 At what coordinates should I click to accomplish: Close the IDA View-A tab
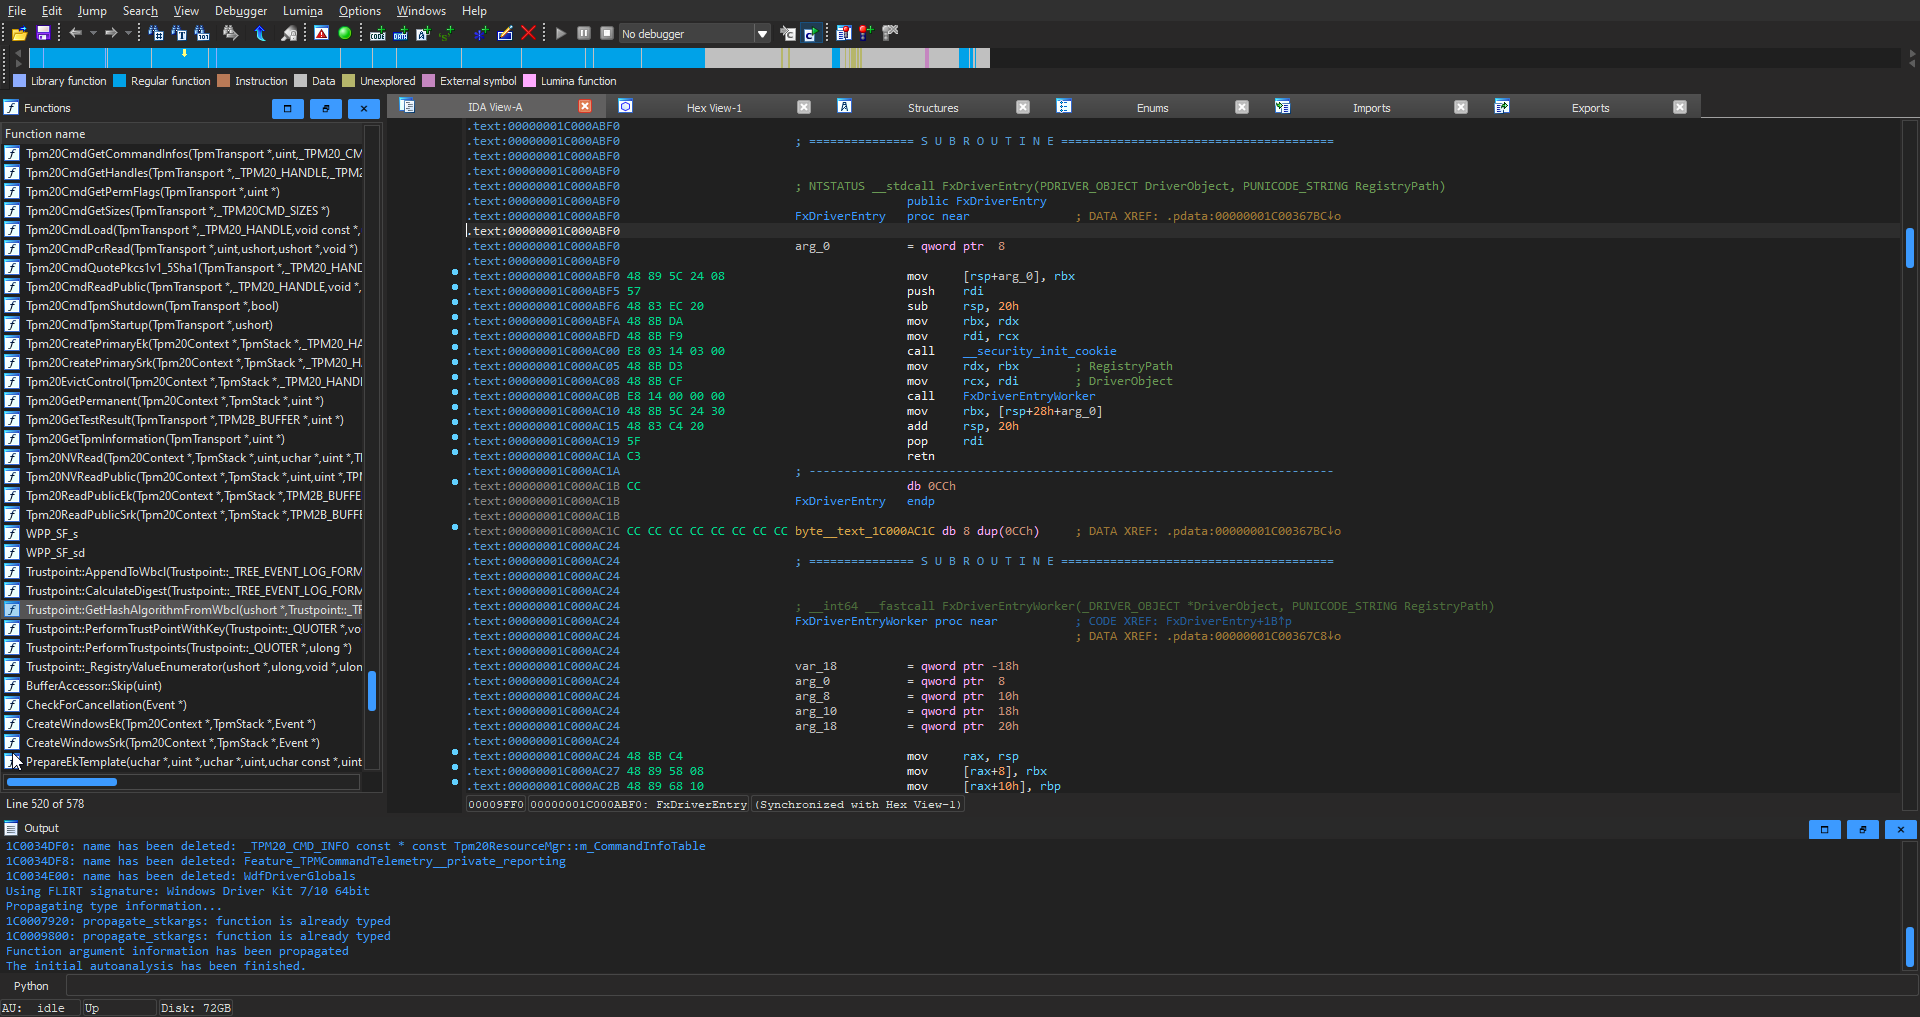[585, 107]
